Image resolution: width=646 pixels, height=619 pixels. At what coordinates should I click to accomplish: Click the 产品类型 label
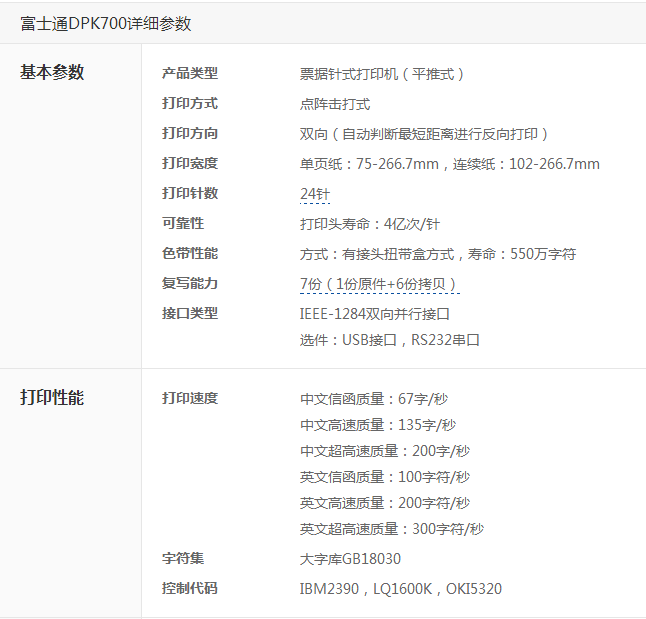coord(190,73)
